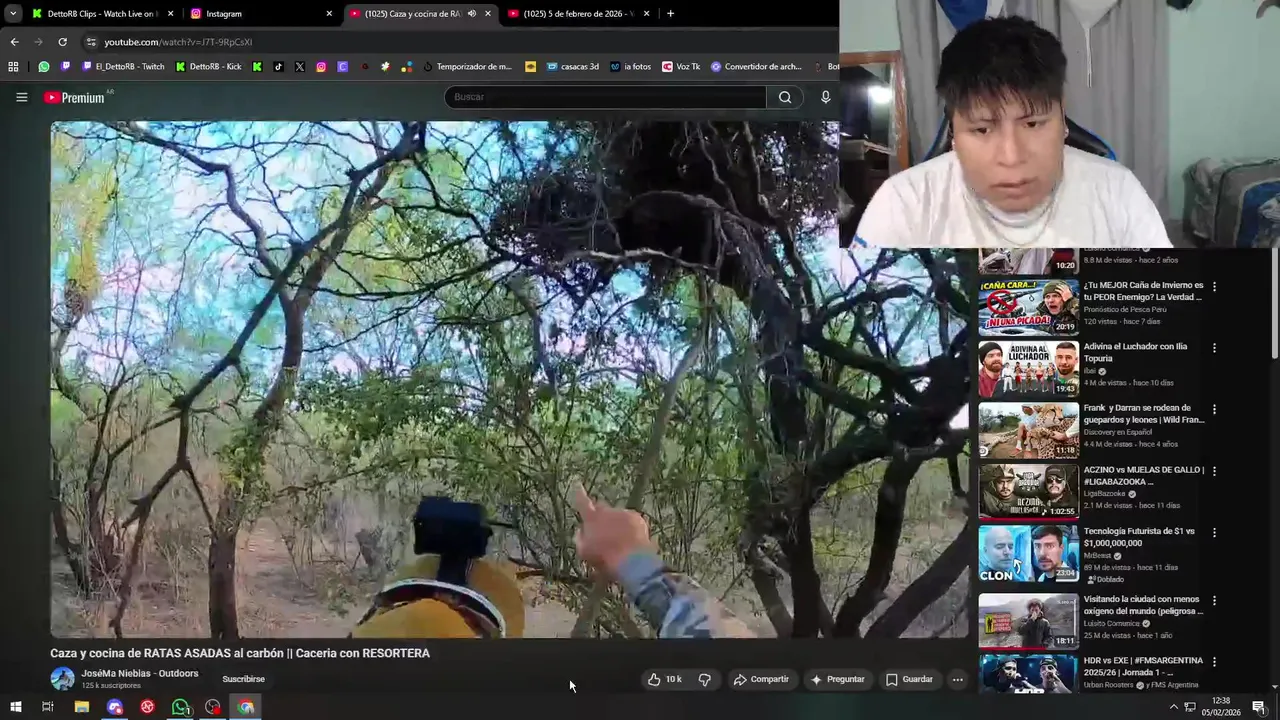This screenshot has width=1280, height=720.
Task: Open the ¿Tu MEJOR Caña de Invierno video thumbnail
Action: pyautogui.click(x=1028, y=308)
